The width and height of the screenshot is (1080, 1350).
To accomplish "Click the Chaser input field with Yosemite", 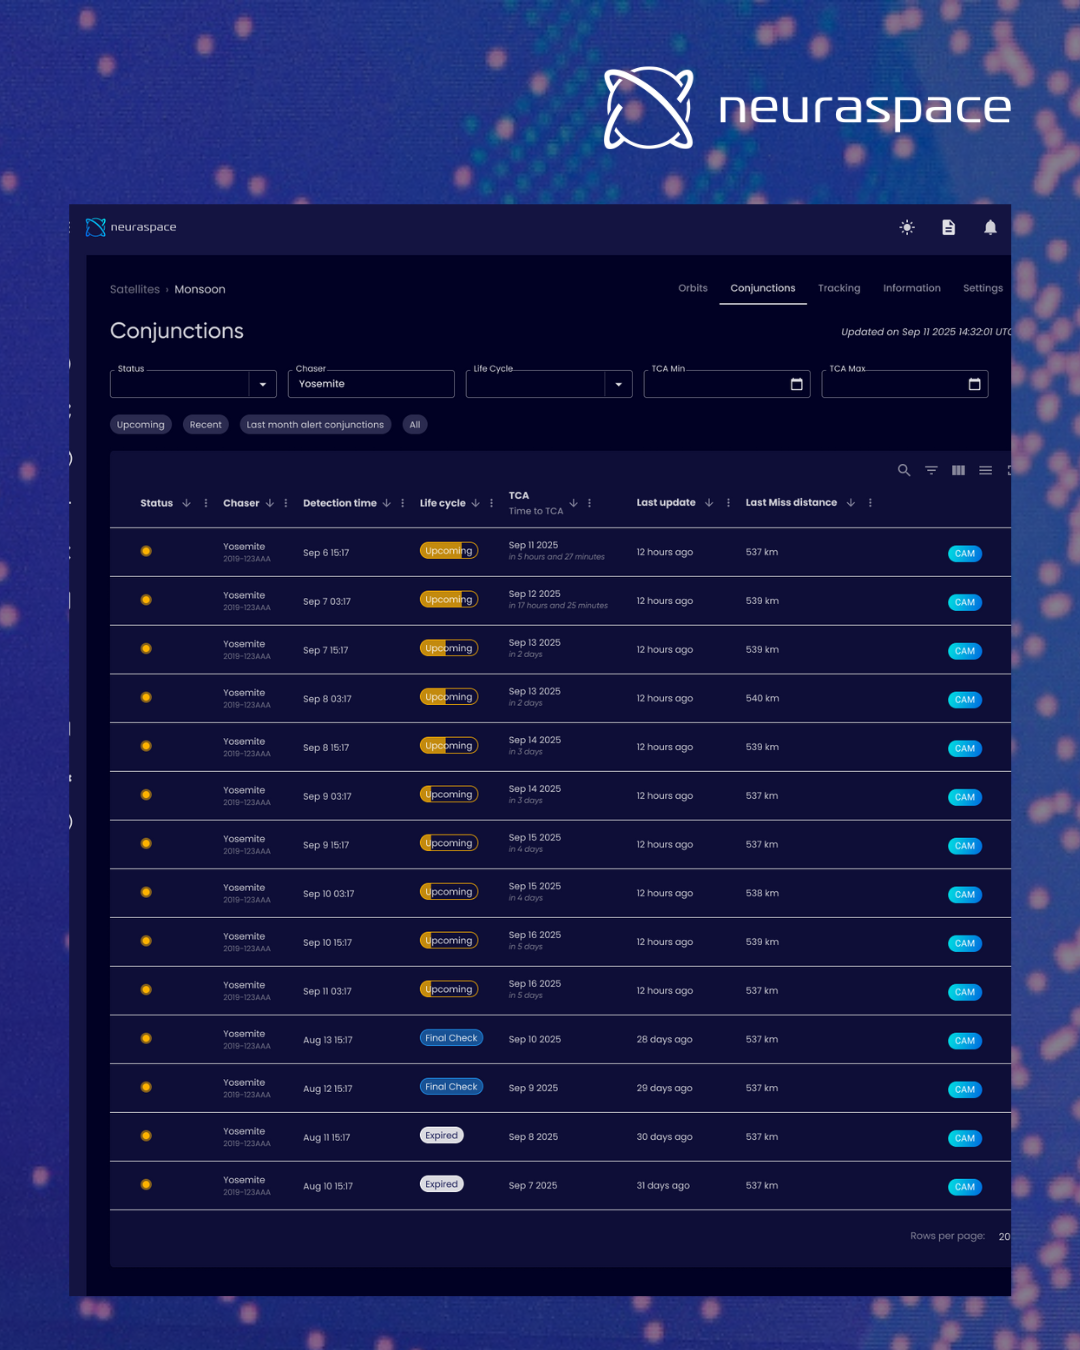I will 371,384.
